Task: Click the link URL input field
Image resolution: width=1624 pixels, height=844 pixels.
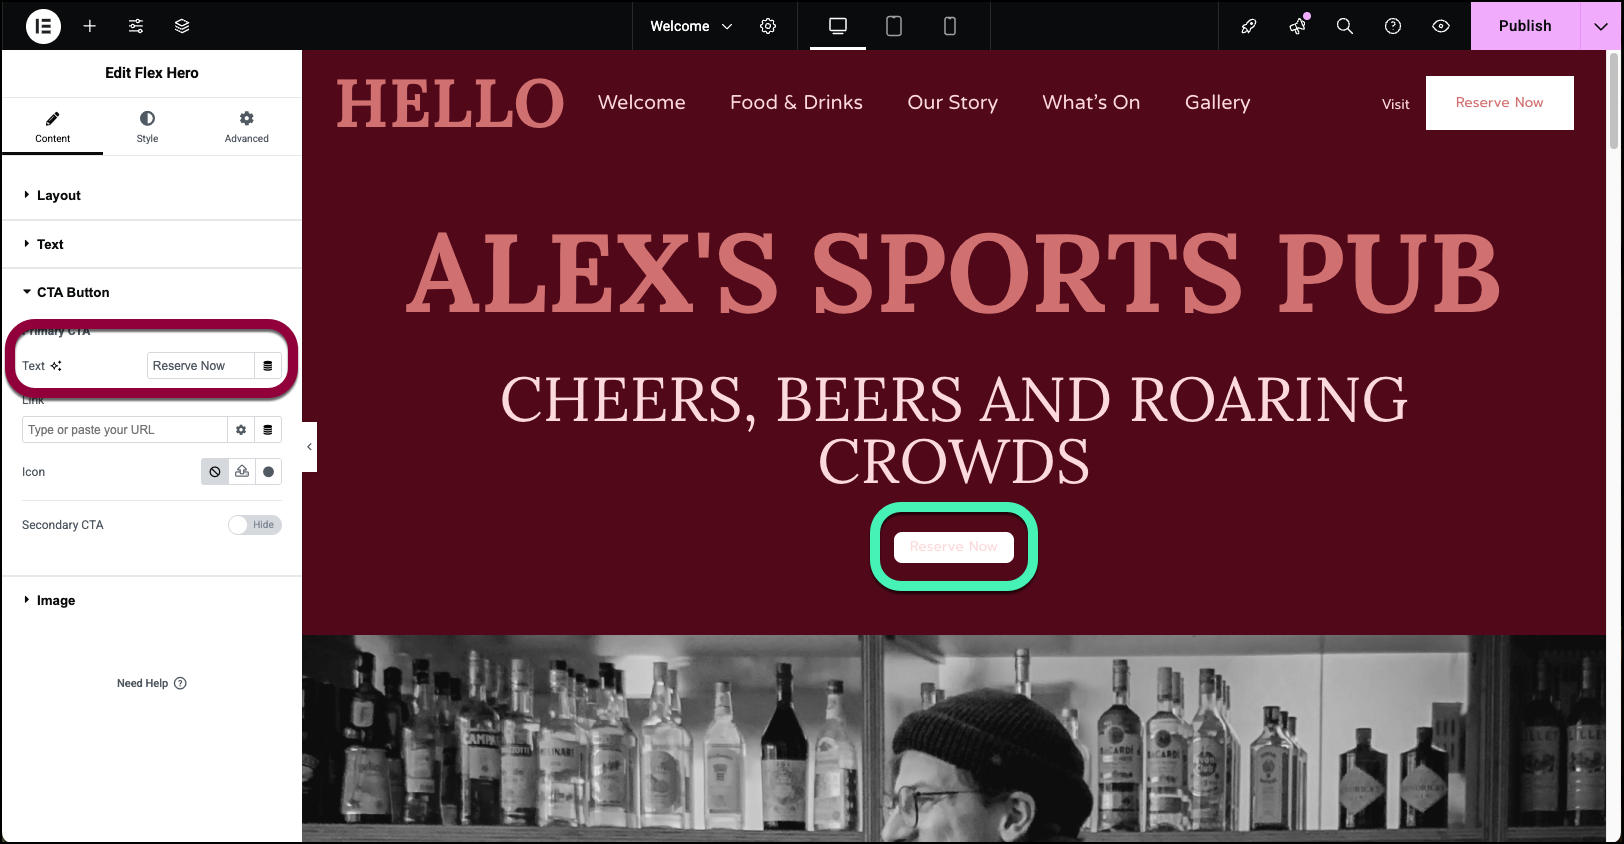Action: point(125,430)
